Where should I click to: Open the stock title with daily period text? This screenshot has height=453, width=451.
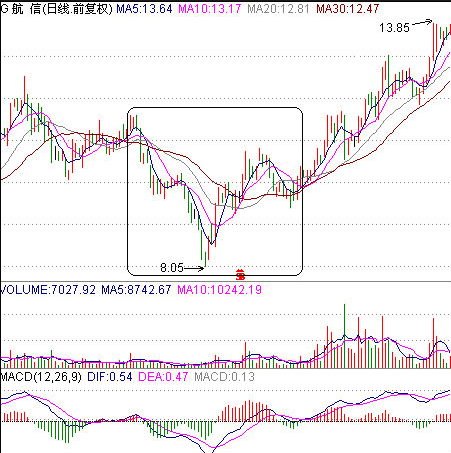pos(56,9)
